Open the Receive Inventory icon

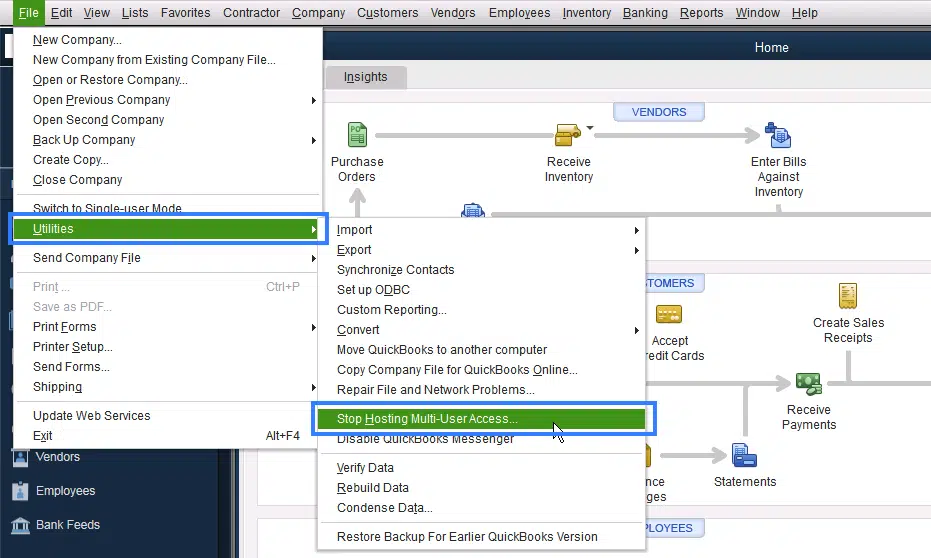(x=568, y=134)
